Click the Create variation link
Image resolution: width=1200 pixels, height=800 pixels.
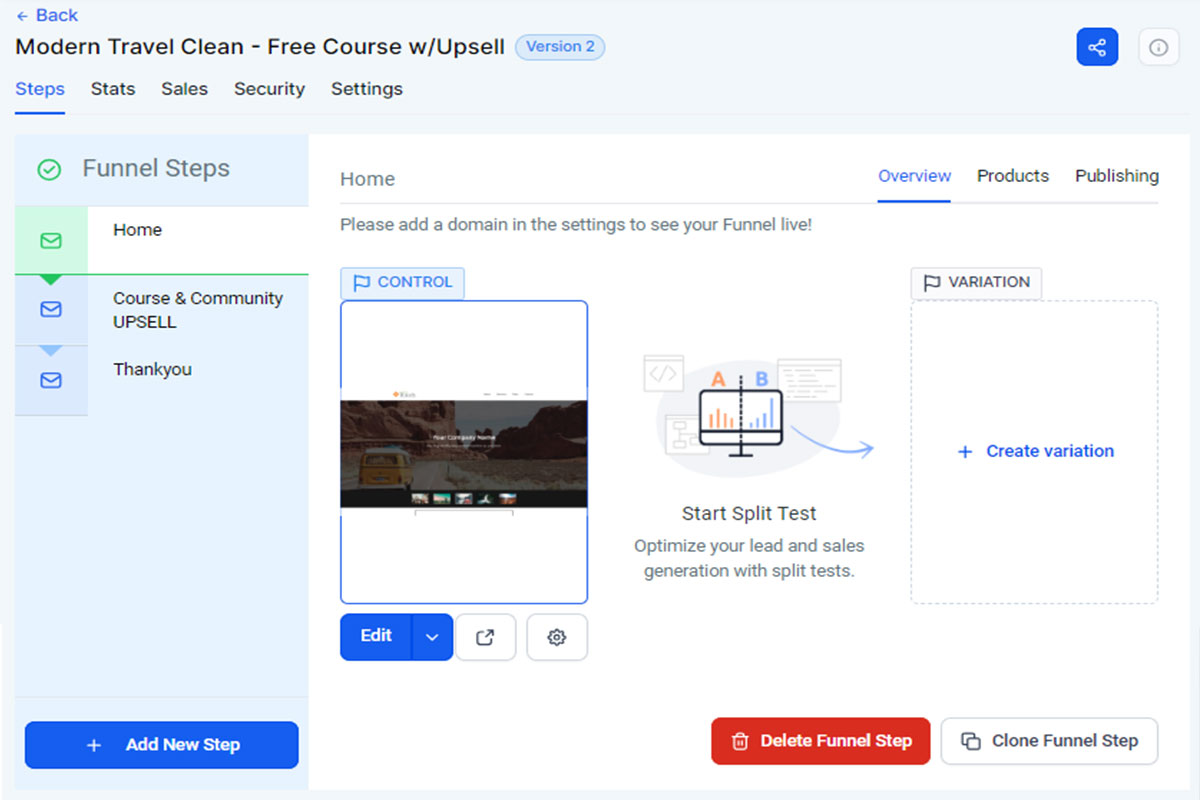coord(1035,451)
